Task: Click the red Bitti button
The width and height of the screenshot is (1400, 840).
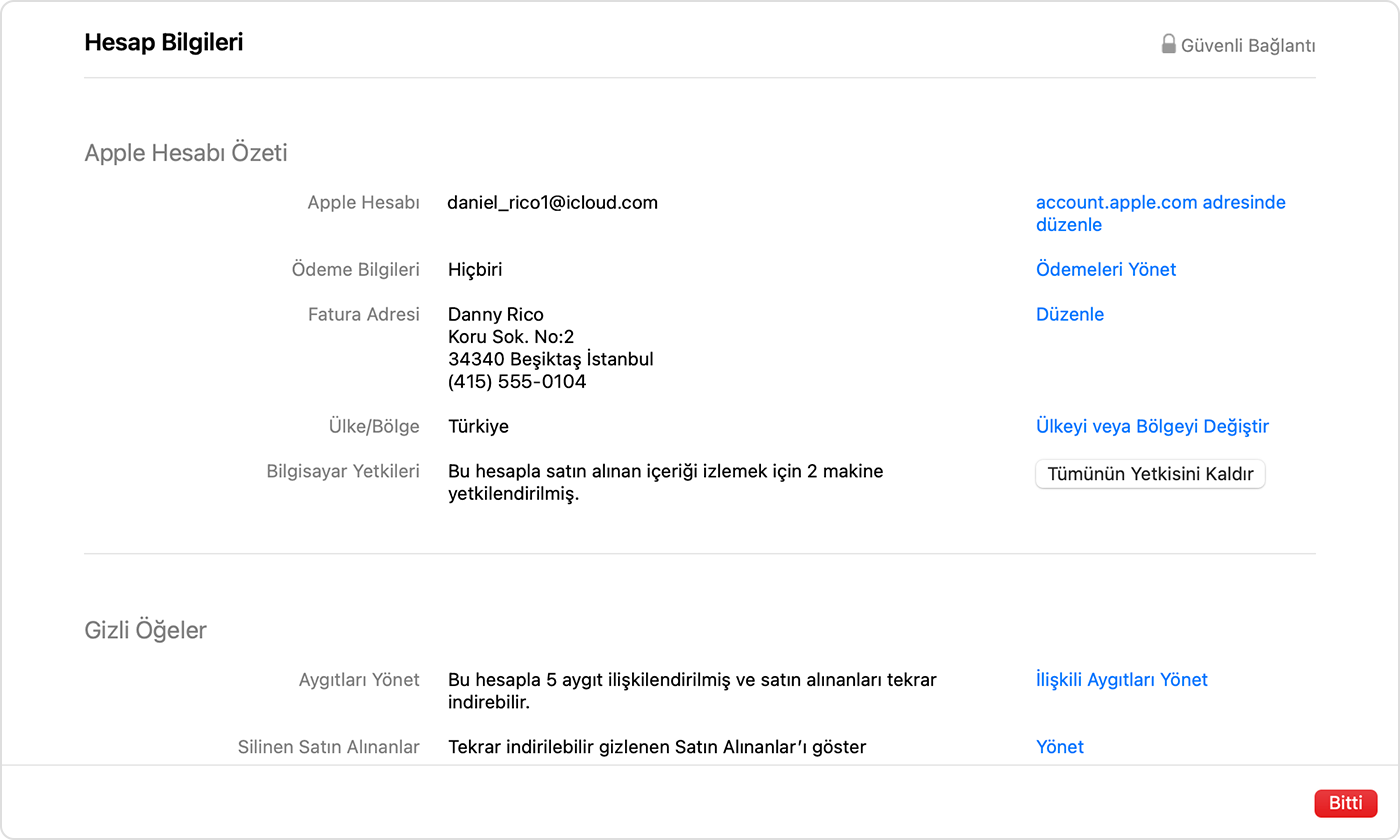Action: (1345, 803)
